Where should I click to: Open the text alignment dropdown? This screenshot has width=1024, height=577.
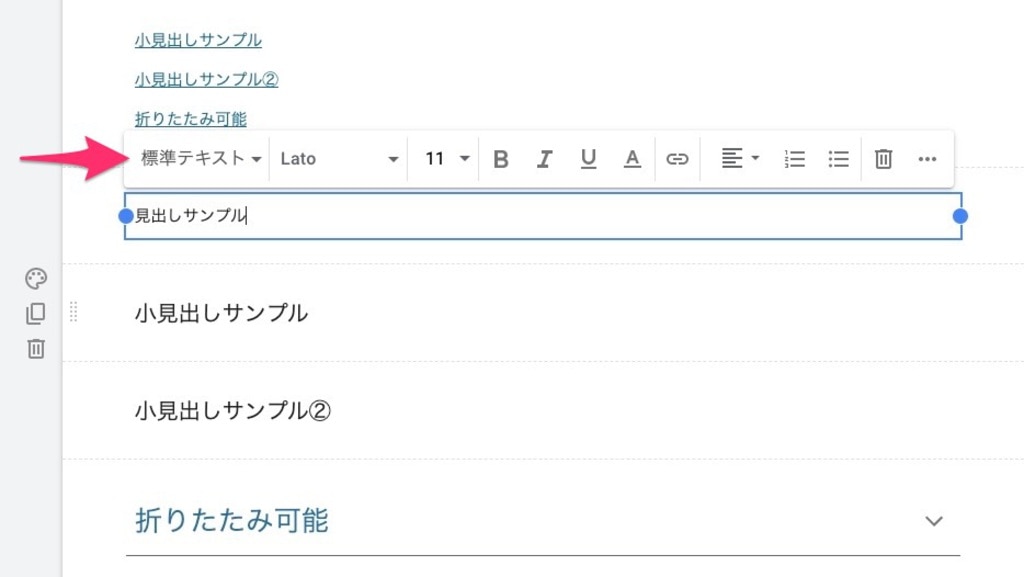coord(740,159)
